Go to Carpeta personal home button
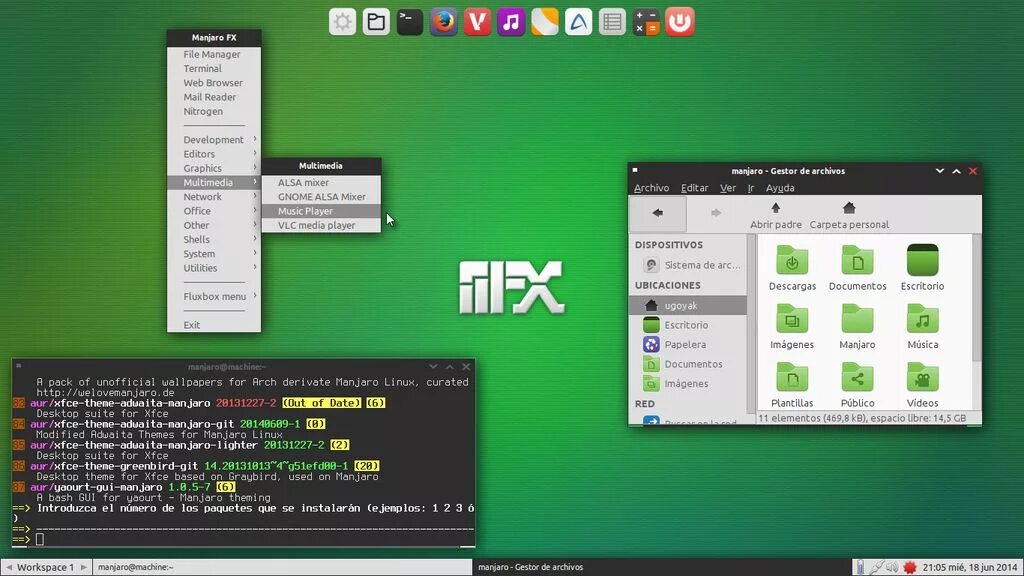The image size is (1024, 576). [849, 215]
